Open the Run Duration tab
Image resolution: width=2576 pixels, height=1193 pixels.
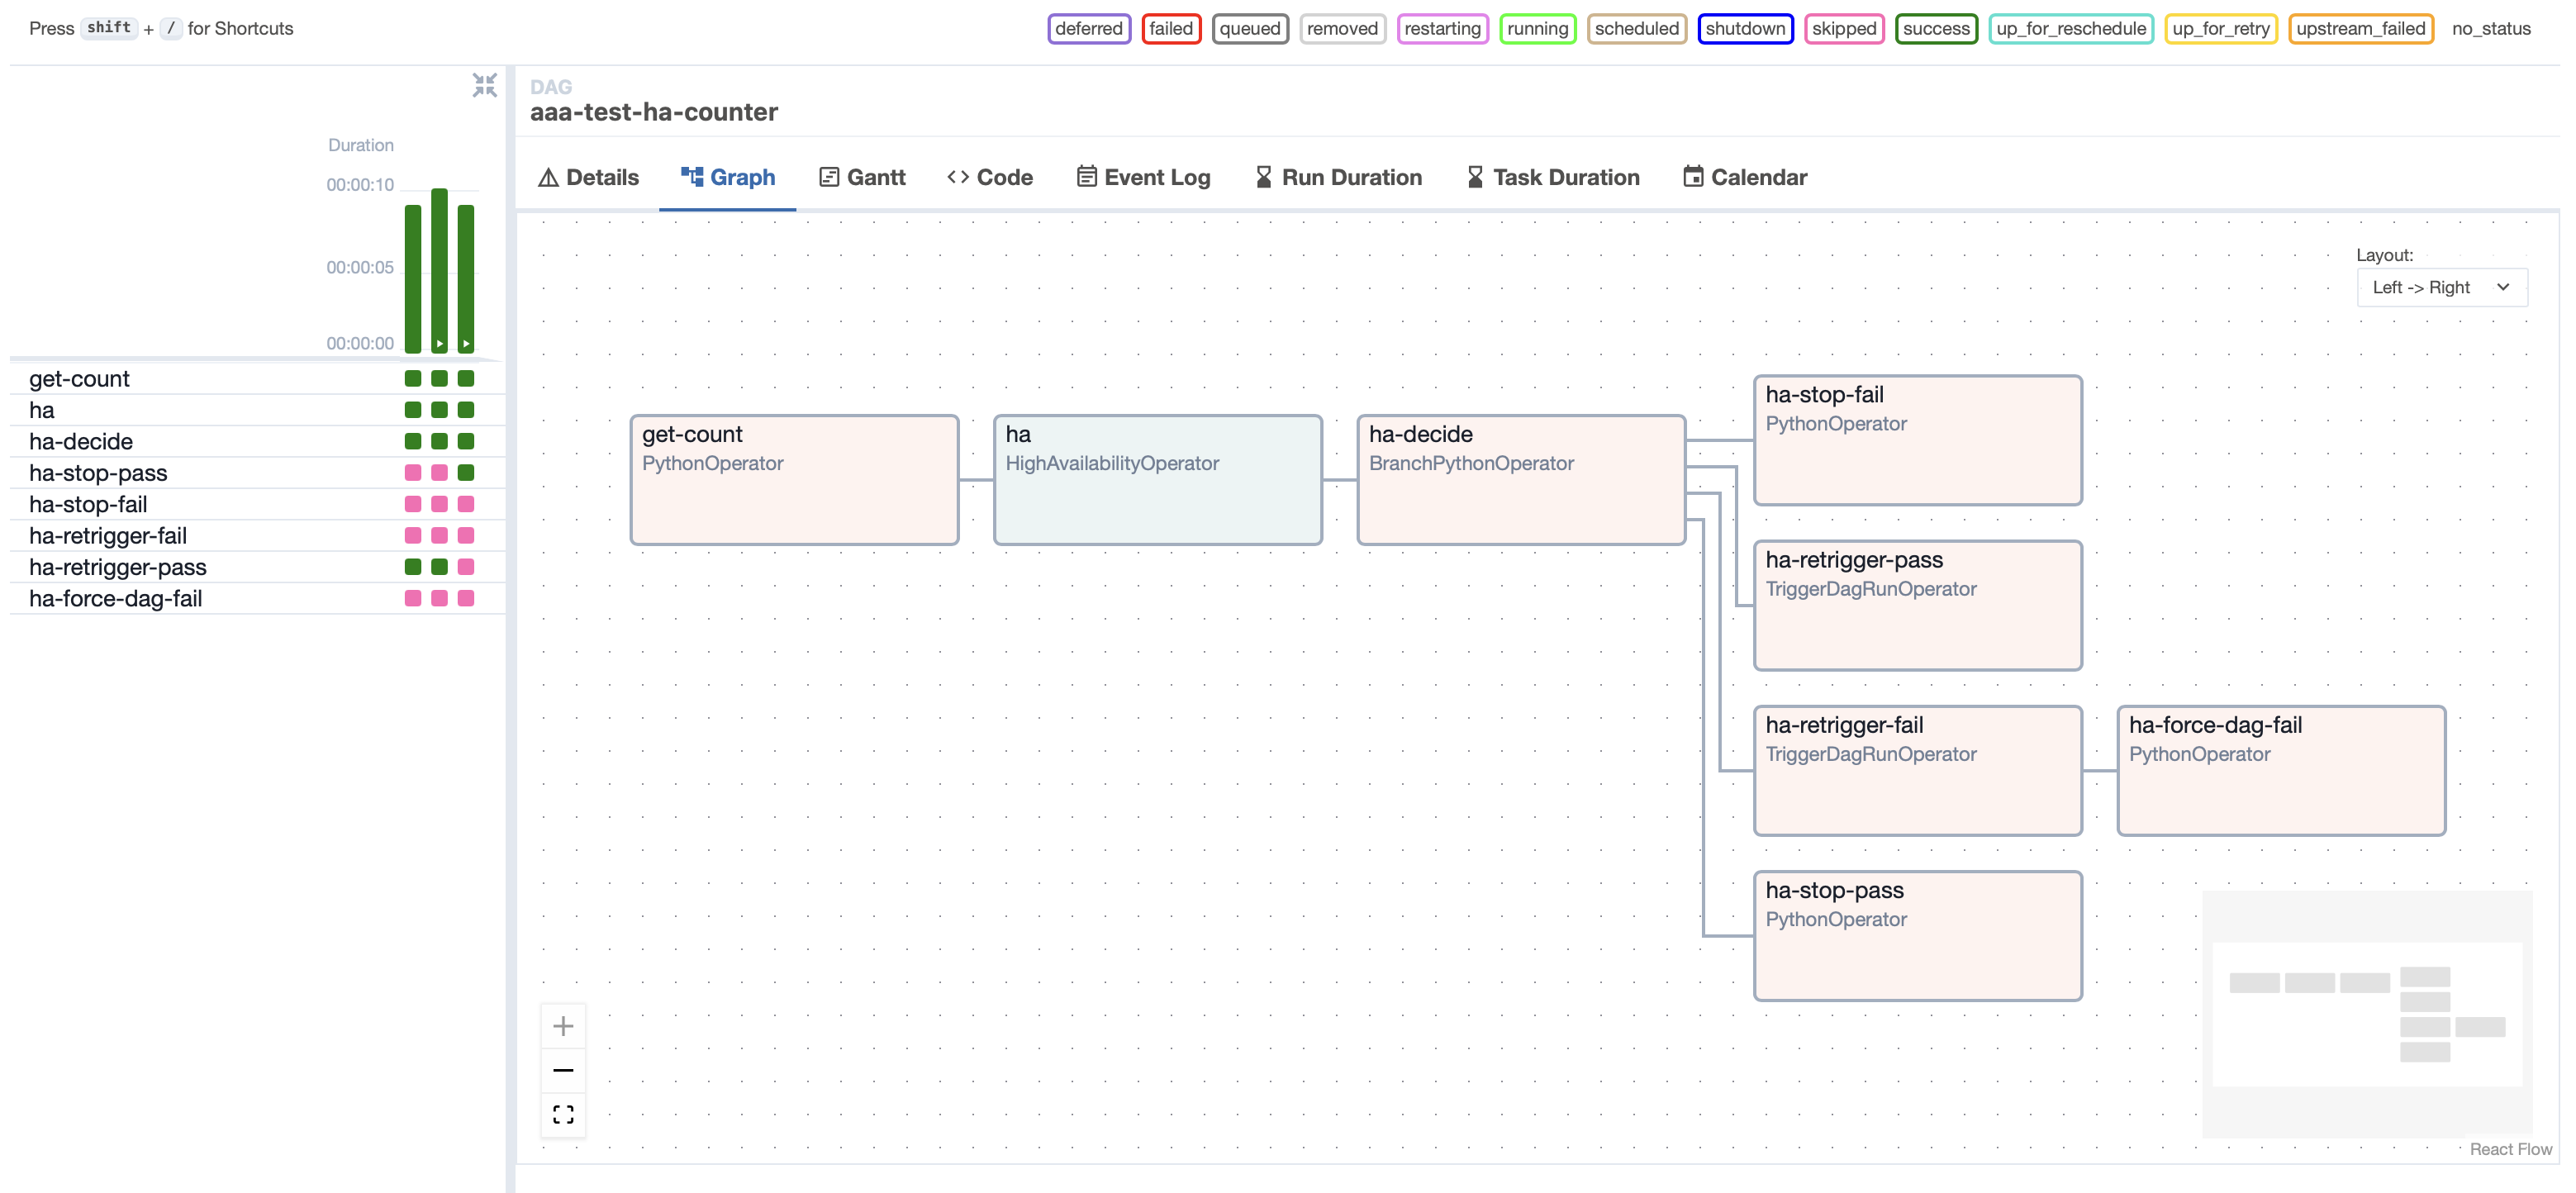point(1338,177)
